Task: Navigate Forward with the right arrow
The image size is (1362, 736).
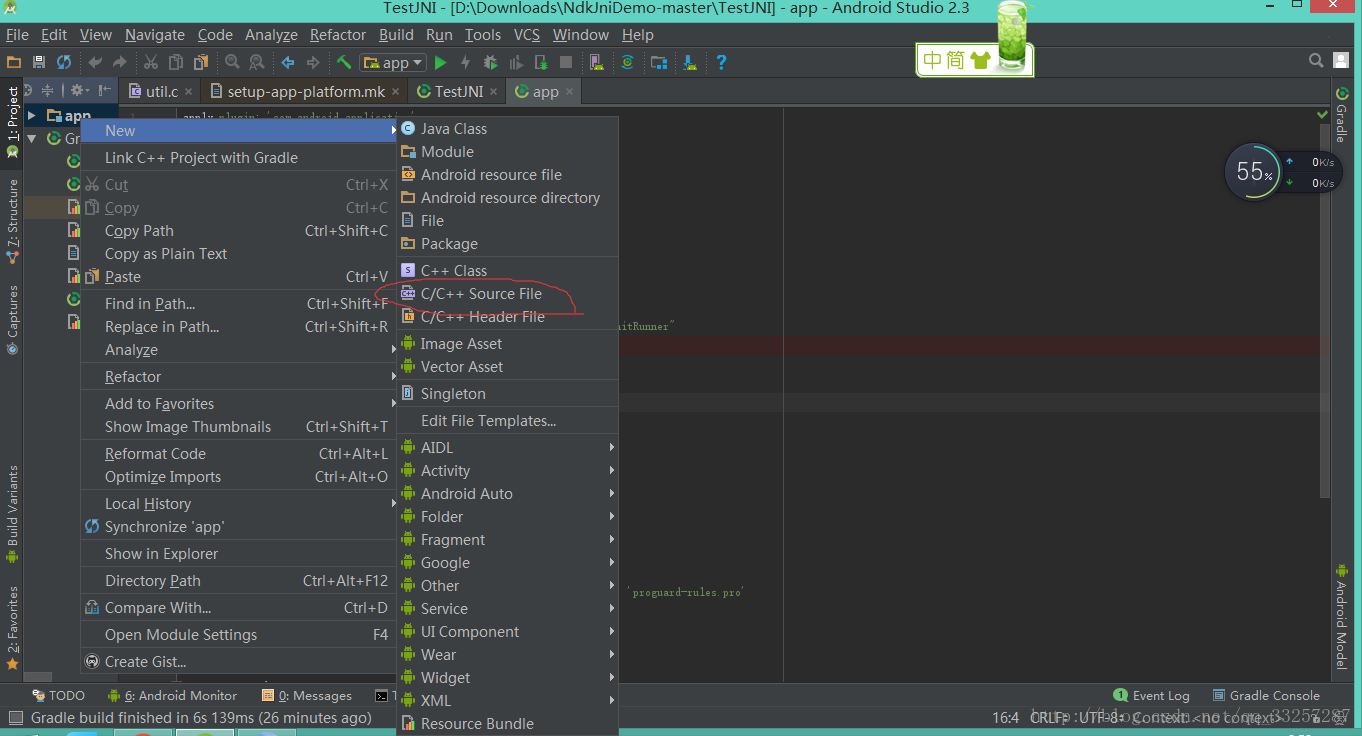Action: click(x=313, y=62)
